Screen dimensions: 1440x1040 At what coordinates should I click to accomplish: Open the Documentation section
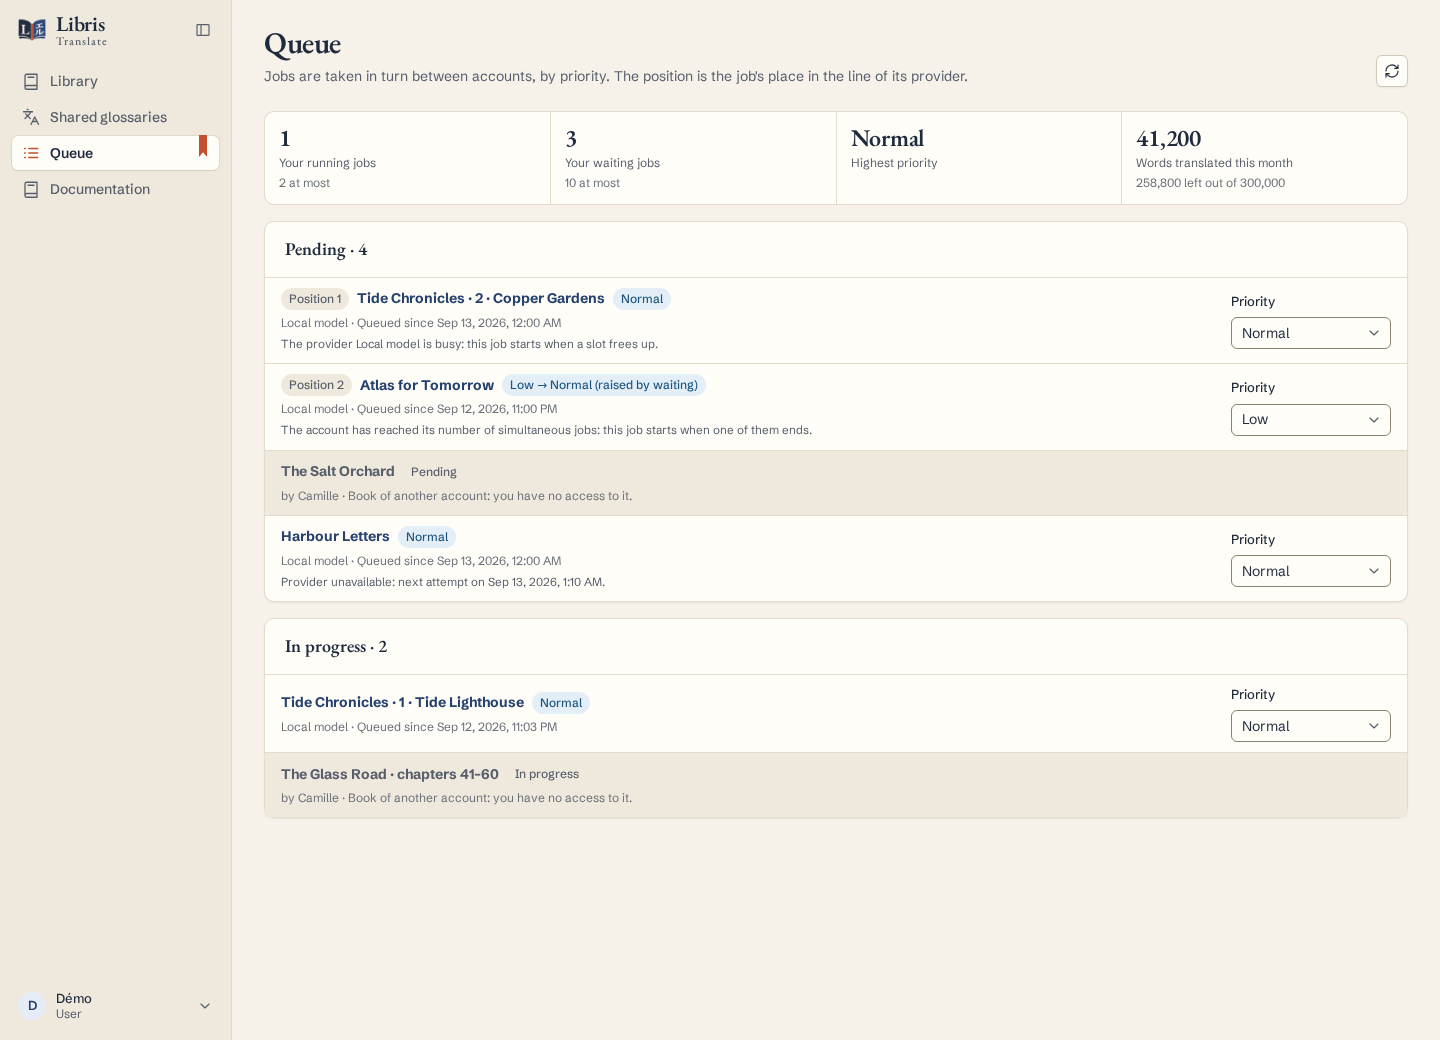pyautogui.click(x=115, y=189)
